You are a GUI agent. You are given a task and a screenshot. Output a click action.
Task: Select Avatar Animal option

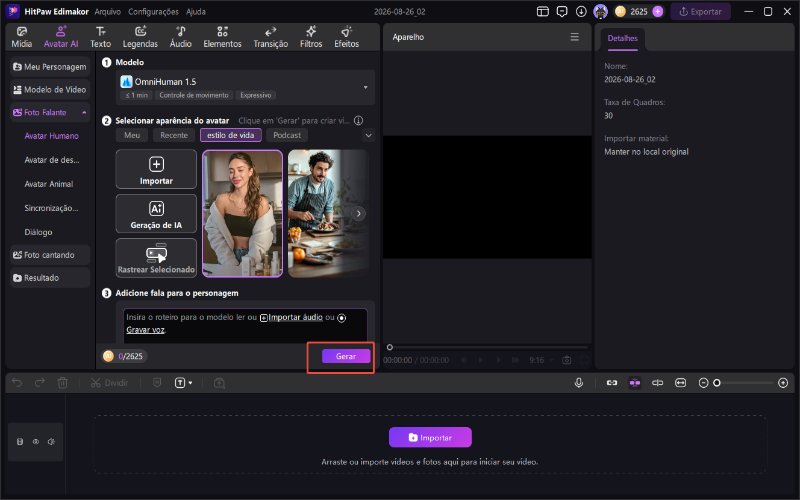(49, 184)
